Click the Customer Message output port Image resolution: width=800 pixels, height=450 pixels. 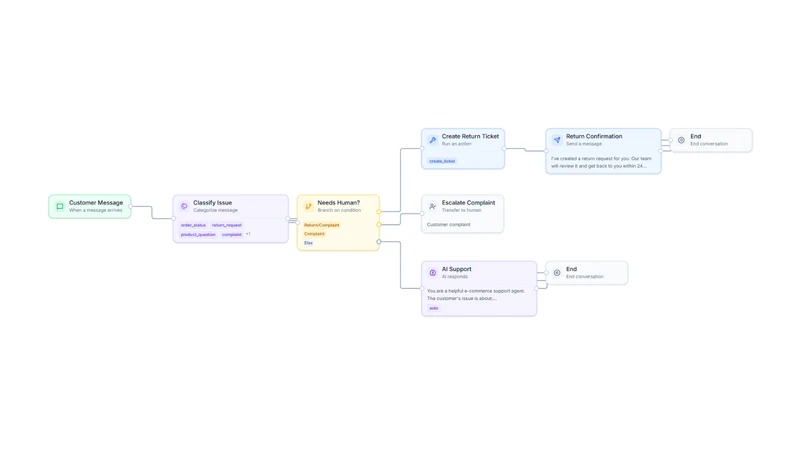click(131, 207)
